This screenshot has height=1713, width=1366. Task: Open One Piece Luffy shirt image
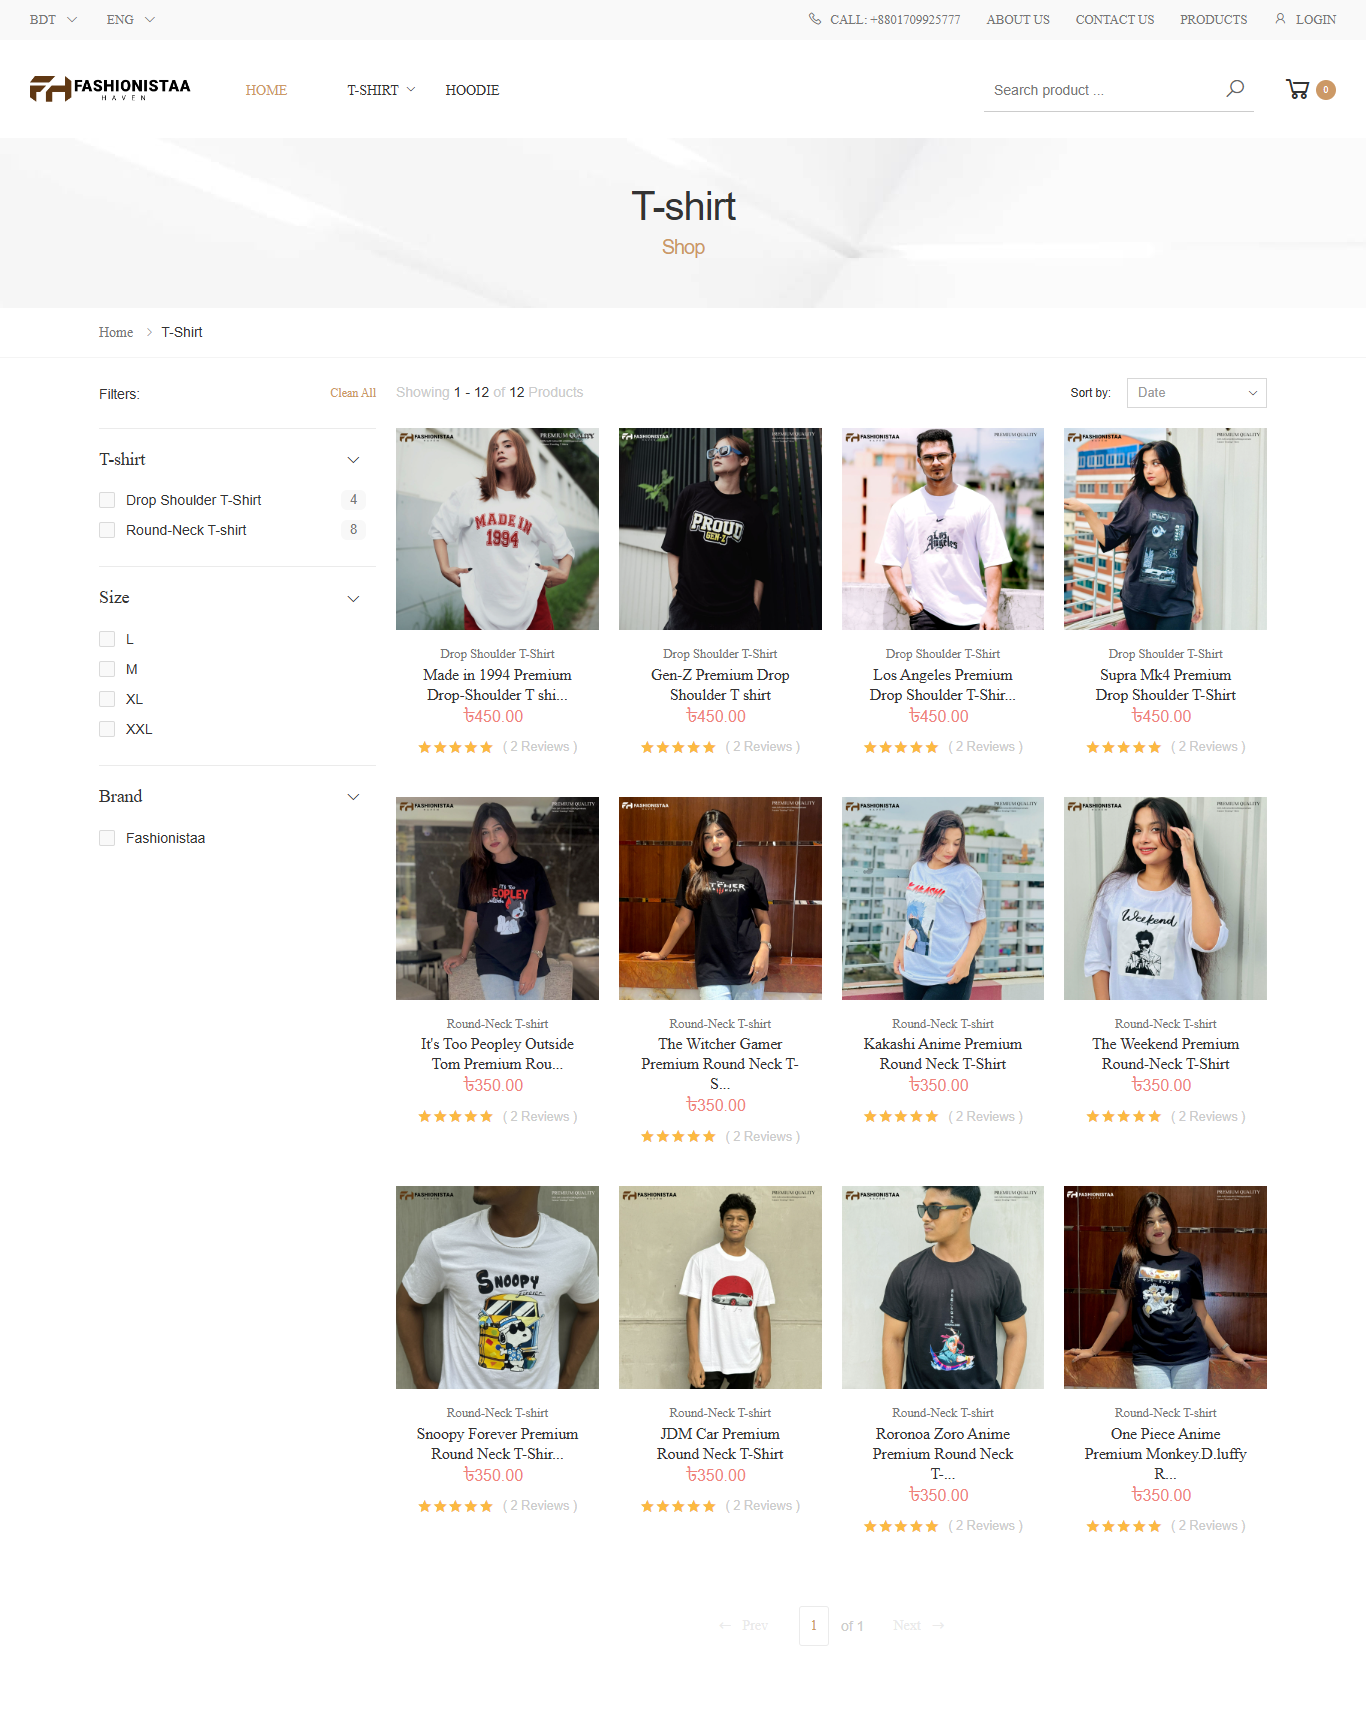click(1166, 1288)
